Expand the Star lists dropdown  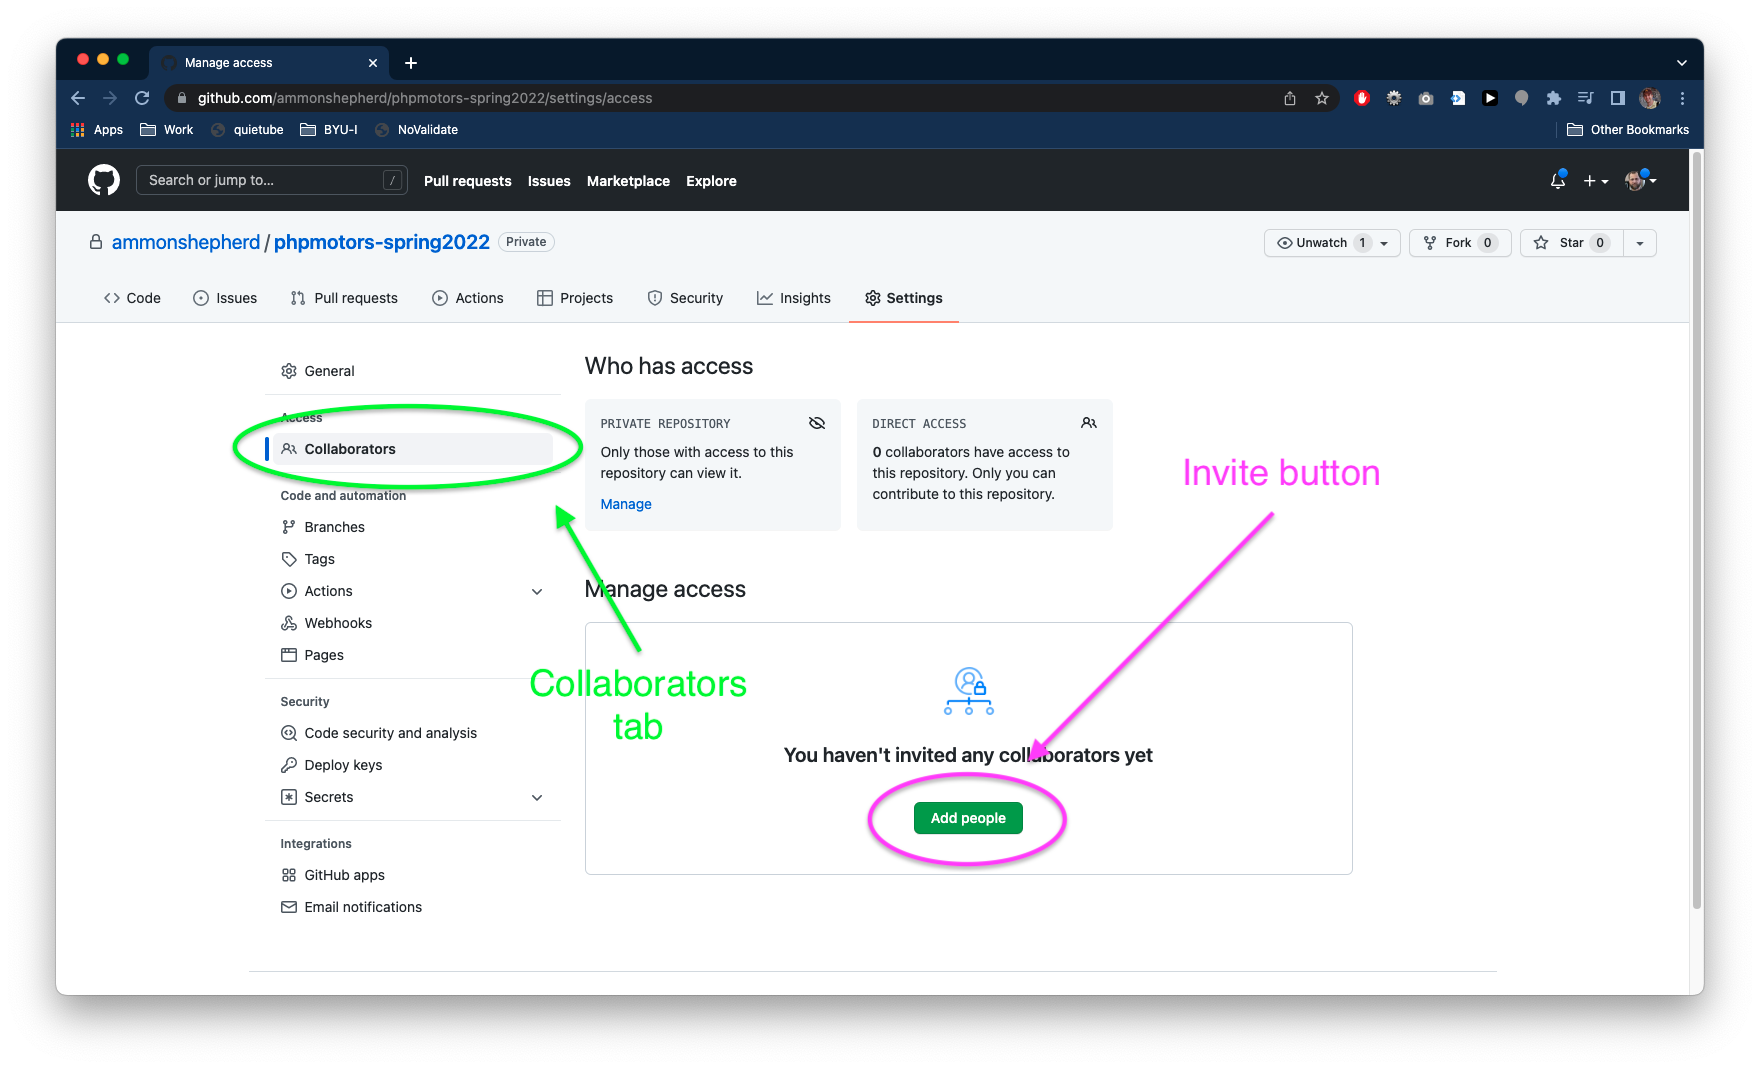(x=1640, y=243)
